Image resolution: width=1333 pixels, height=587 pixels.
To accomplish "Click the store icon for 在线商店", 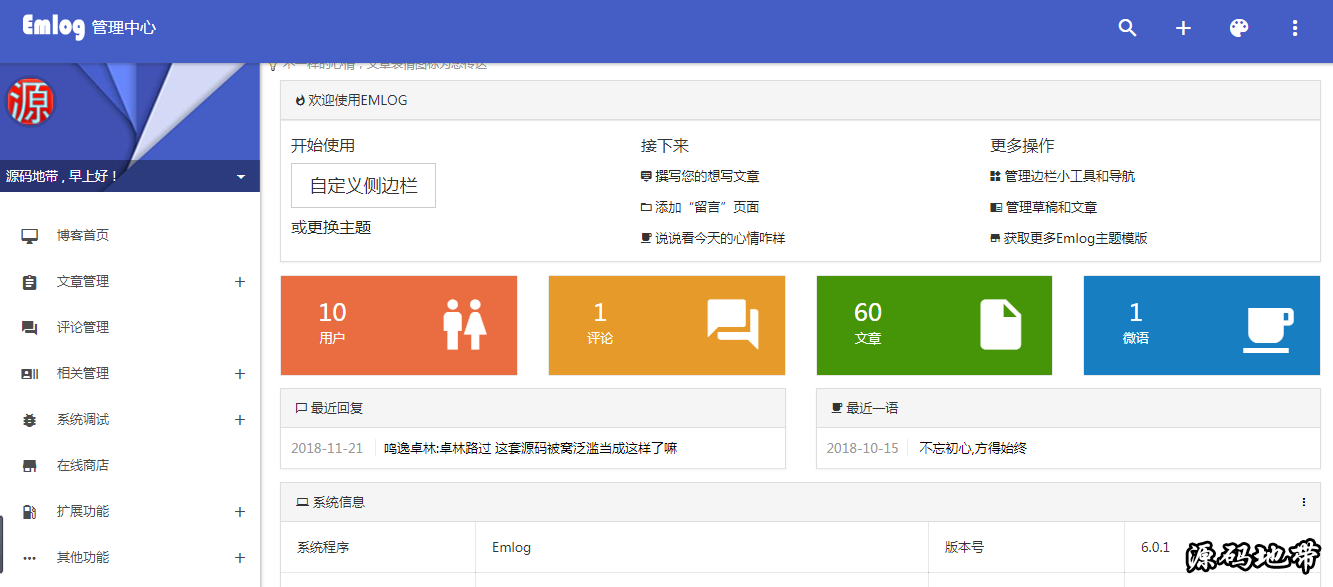I will pyautogui.click(x=30, y=466).
